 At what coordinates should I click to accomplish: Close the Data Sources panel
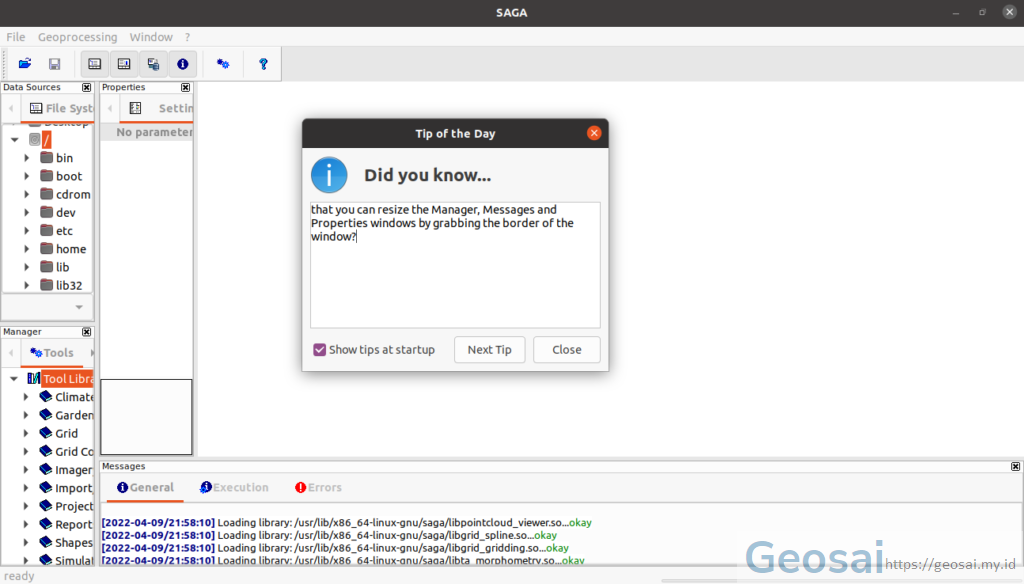point(86,87)
